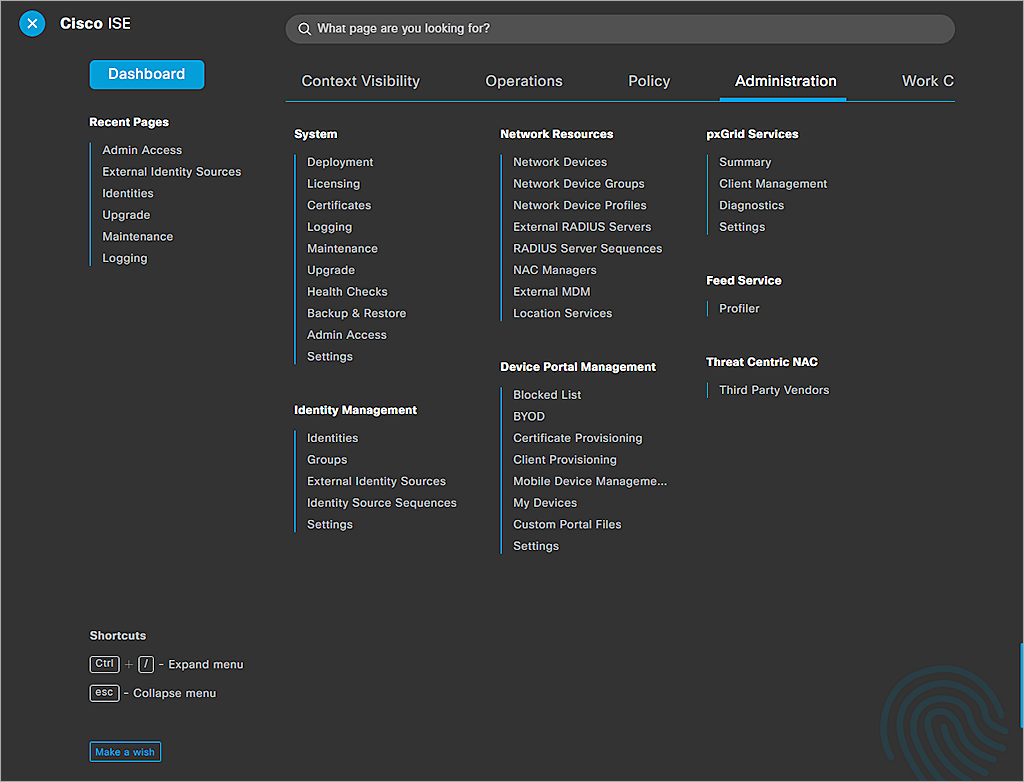Open Backup & Restore settings

click(x=356, y=312)
